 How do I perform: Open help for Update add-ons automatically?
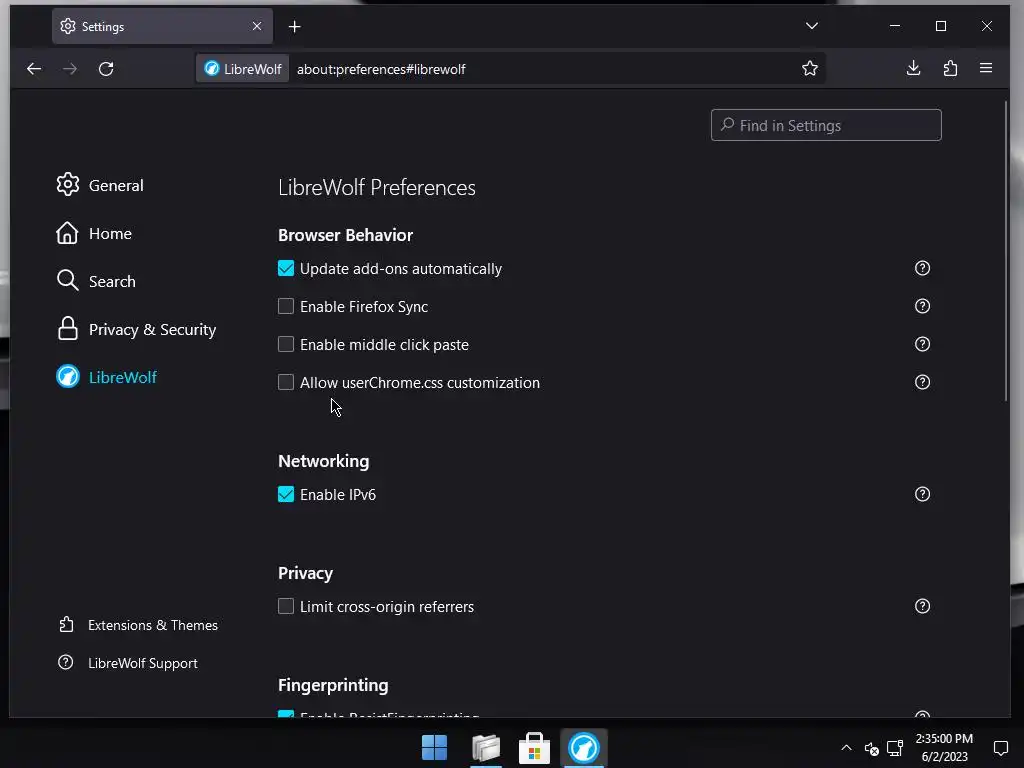pyautogui.click(x=922, y=268)
